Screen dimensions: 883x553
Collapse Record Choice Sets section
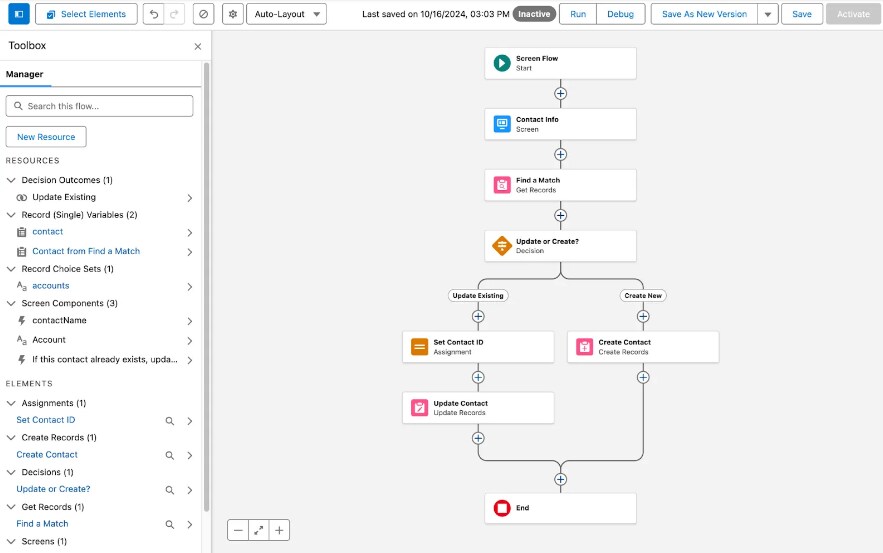point(11,269)
